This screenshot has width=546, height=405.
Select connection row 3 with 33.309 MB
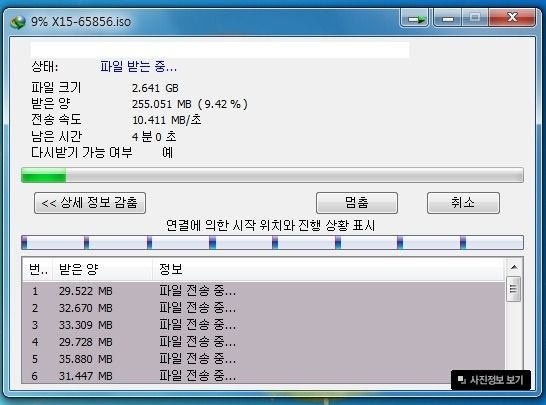point(264,325)
